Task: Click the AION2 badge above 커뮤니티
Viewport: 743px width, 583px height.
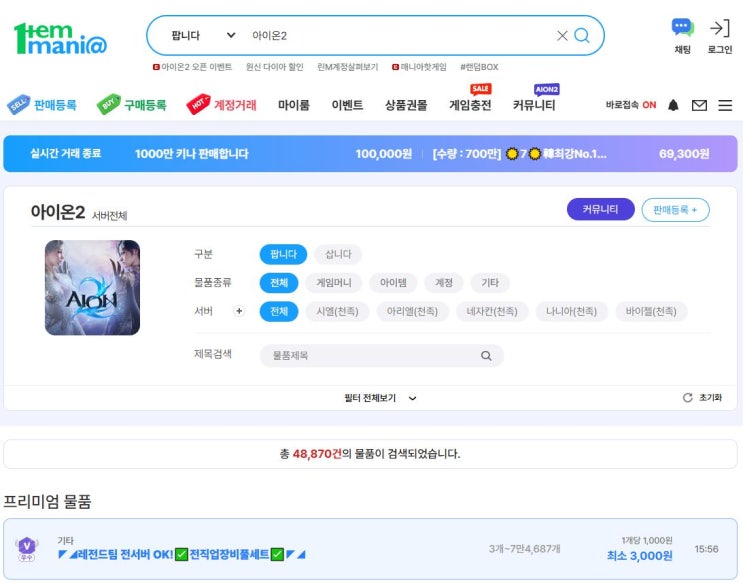Action: coord(546,89)
